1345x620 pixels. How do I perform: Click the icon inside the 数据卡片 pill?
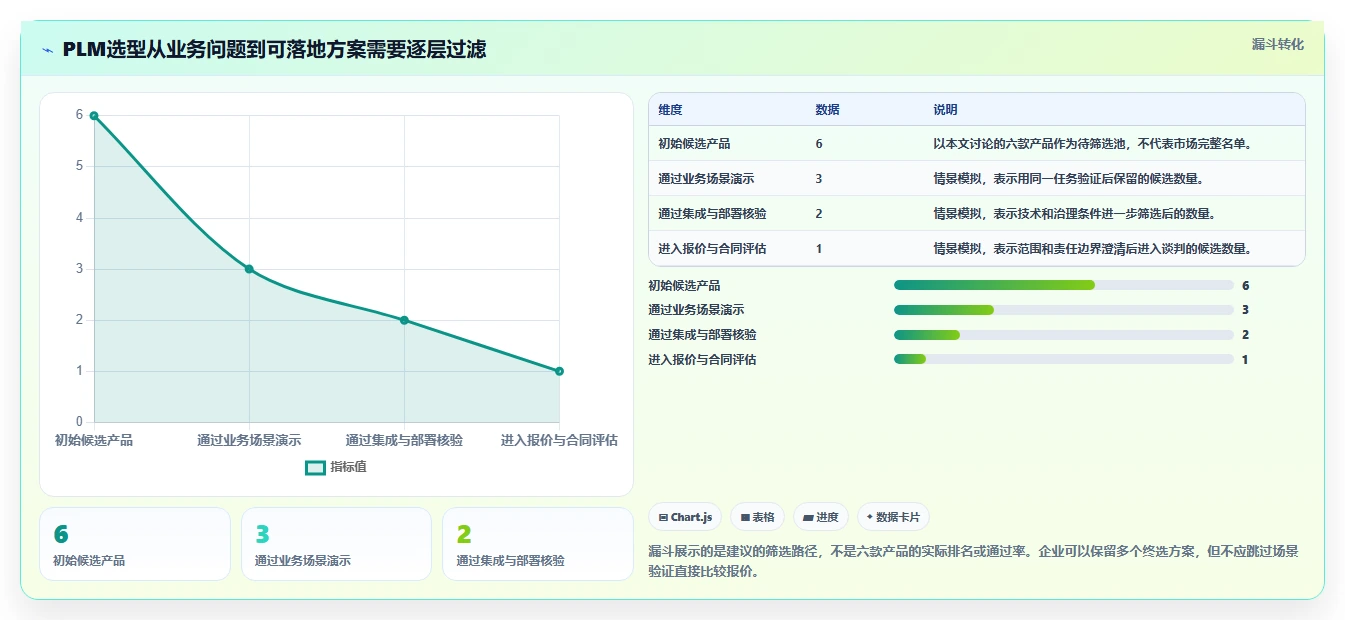tap(870, 518)
